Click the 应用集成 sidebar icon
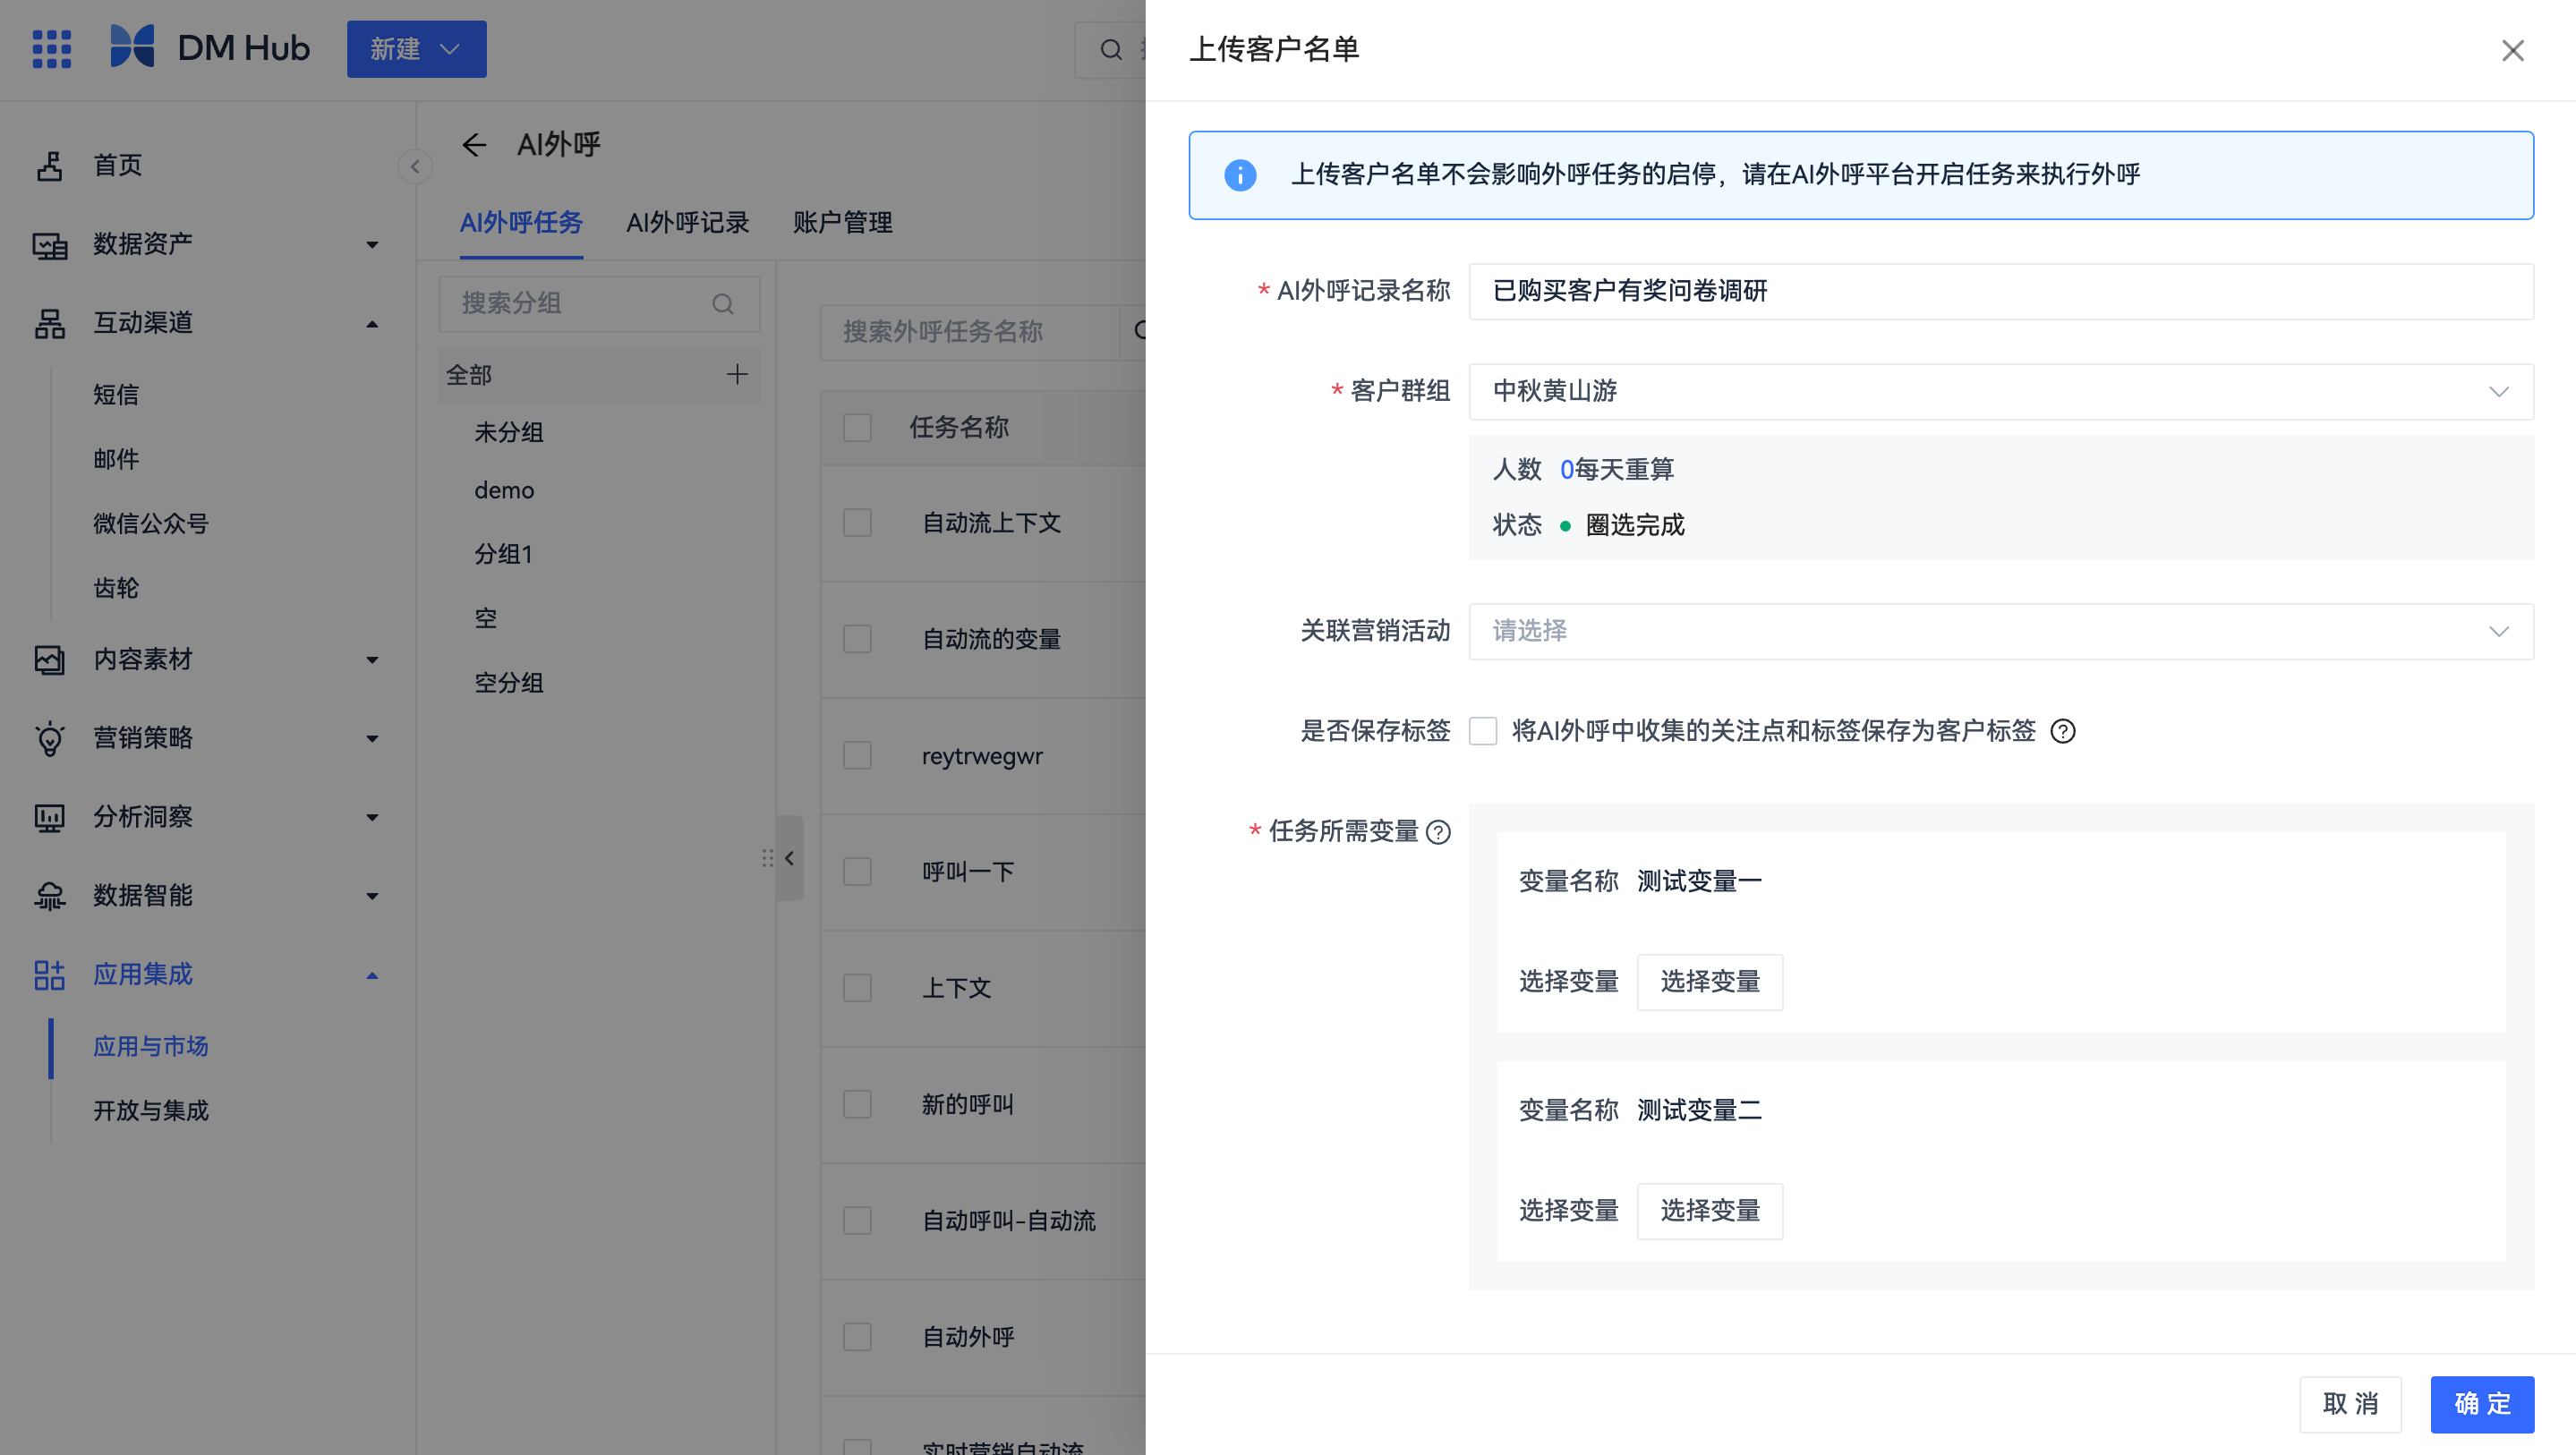Image resolution: width=2576 pixels, height=1455 pixels. [x=49, y=975]
